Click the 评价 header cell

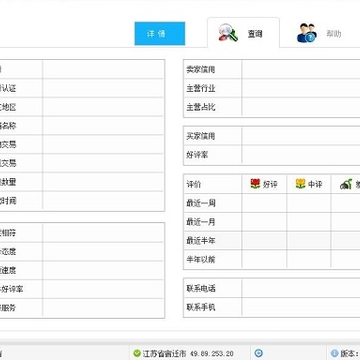(213, 184)
